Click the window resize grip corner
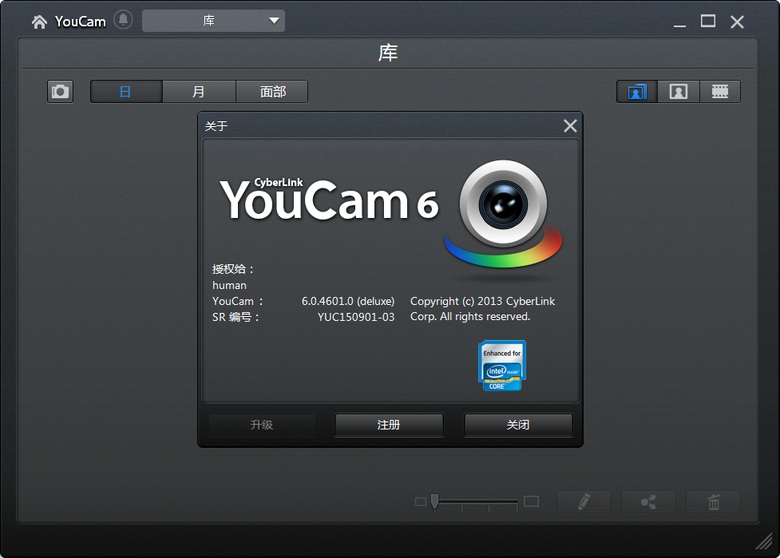 (x=765, y=543)
